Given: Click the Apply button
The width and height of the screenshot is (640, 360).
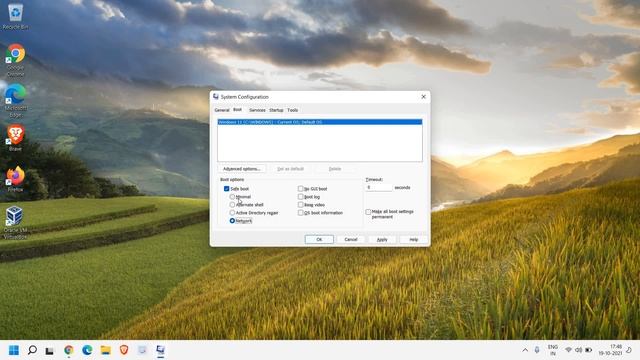Looking at the screenshot, I should (382, 240).
